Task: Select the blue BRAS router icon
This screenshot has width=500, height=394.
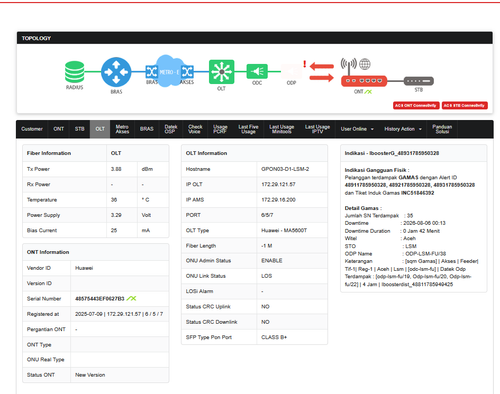Action: (x=116, y=72)
